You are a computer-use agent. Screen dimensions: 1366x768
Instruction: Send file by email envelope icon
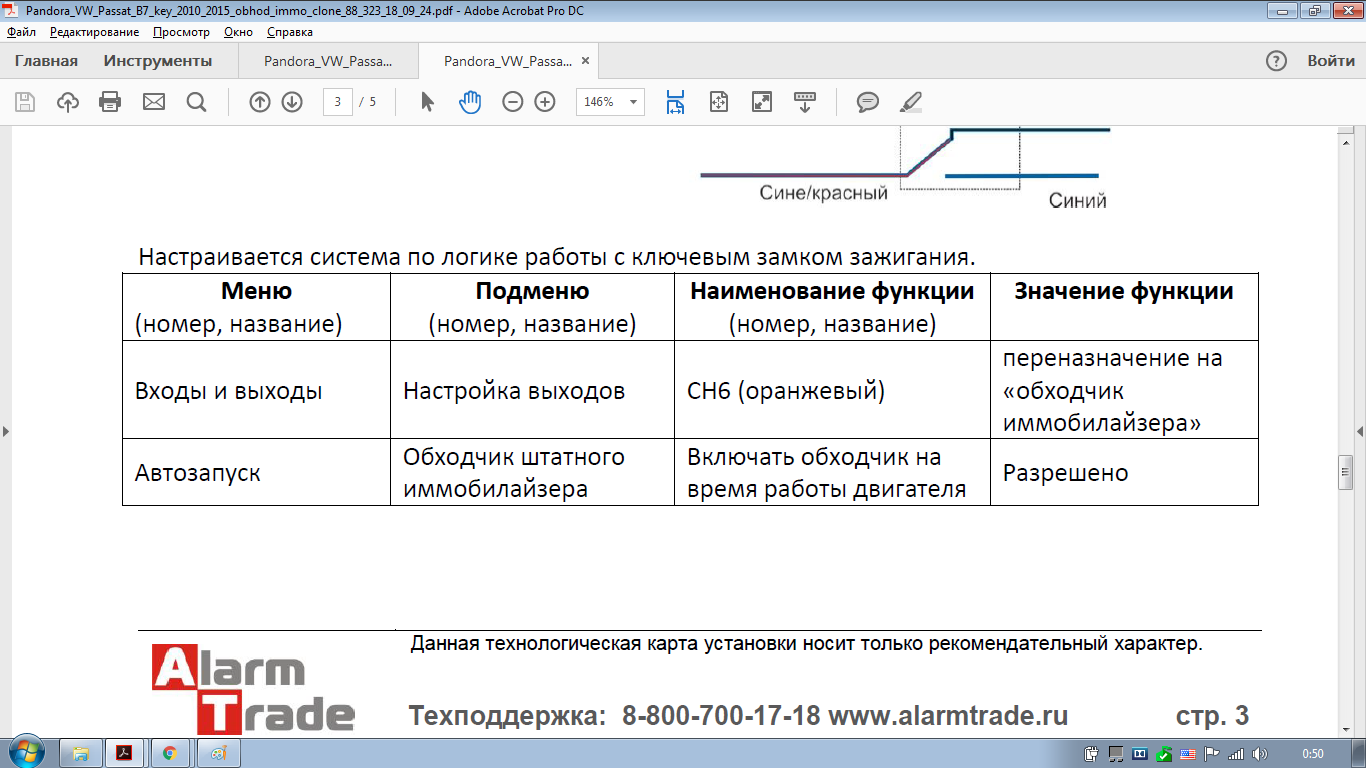coord(153,102)
